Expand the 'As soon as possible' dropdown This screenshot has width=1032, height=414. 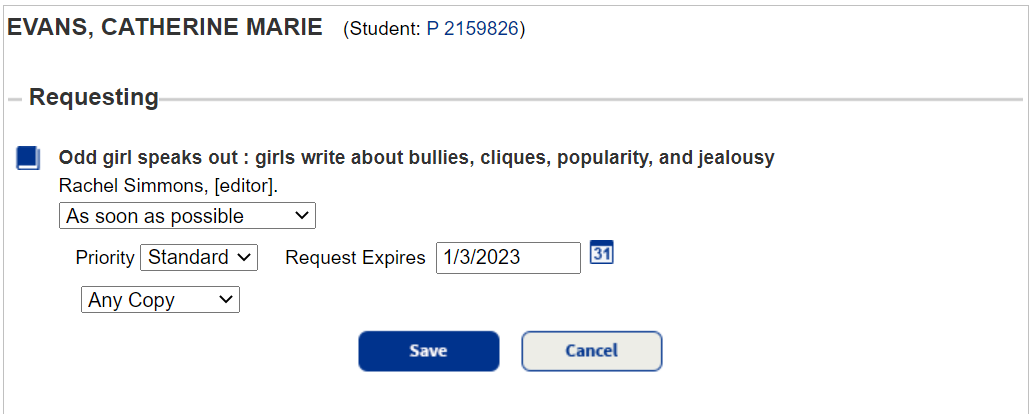[187, 216]
